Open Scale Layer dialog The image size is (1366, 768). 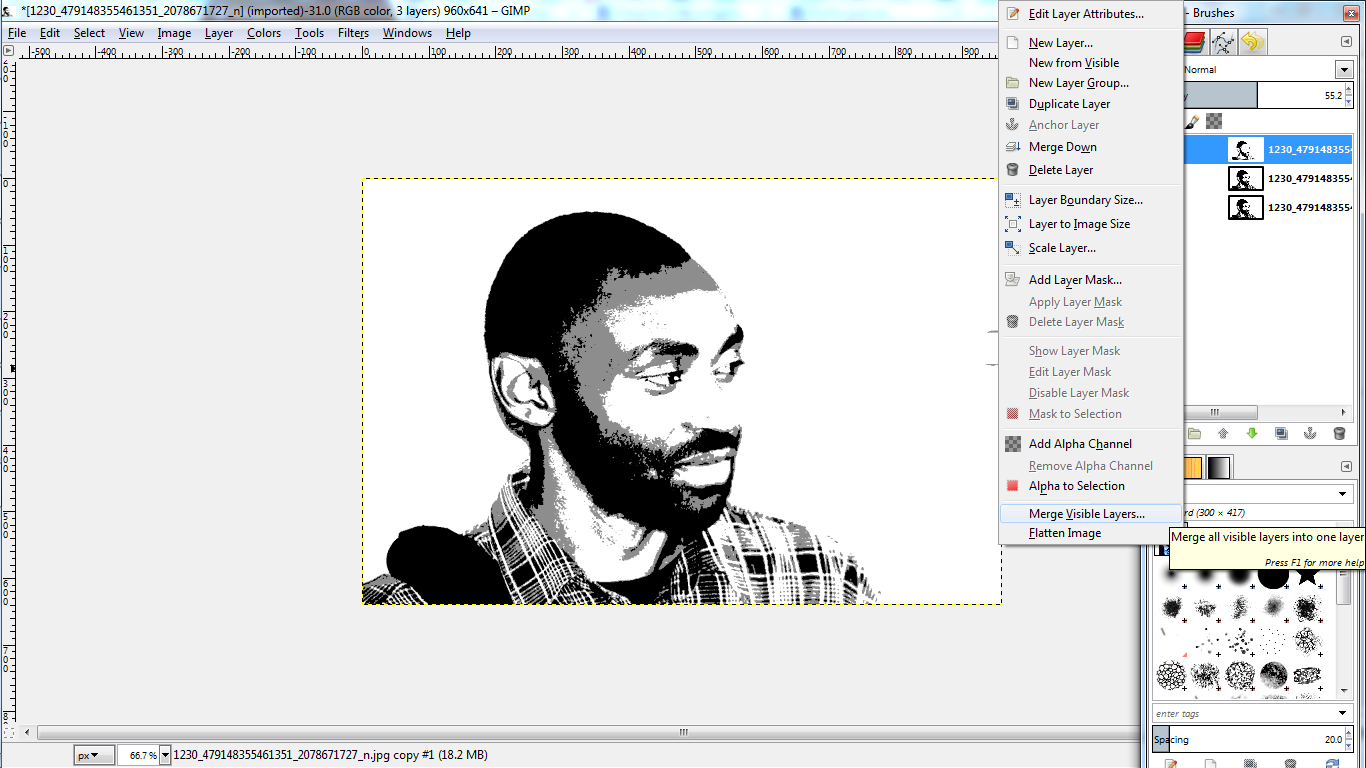point(1062,248)
